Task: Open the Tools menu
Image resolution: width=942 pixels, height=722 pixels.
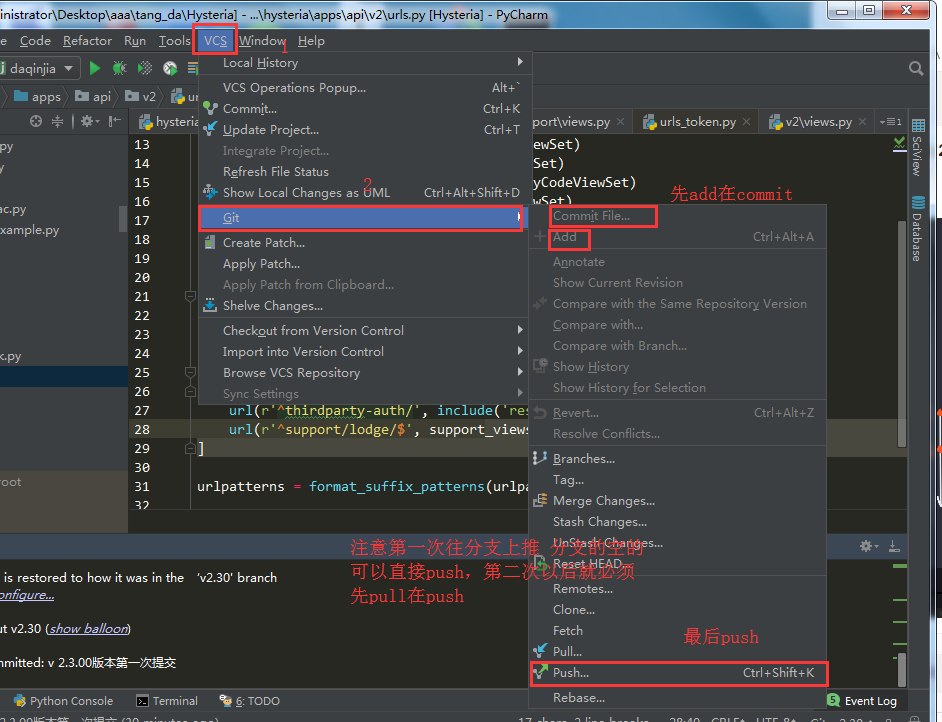Action: (x=174, y=40)
